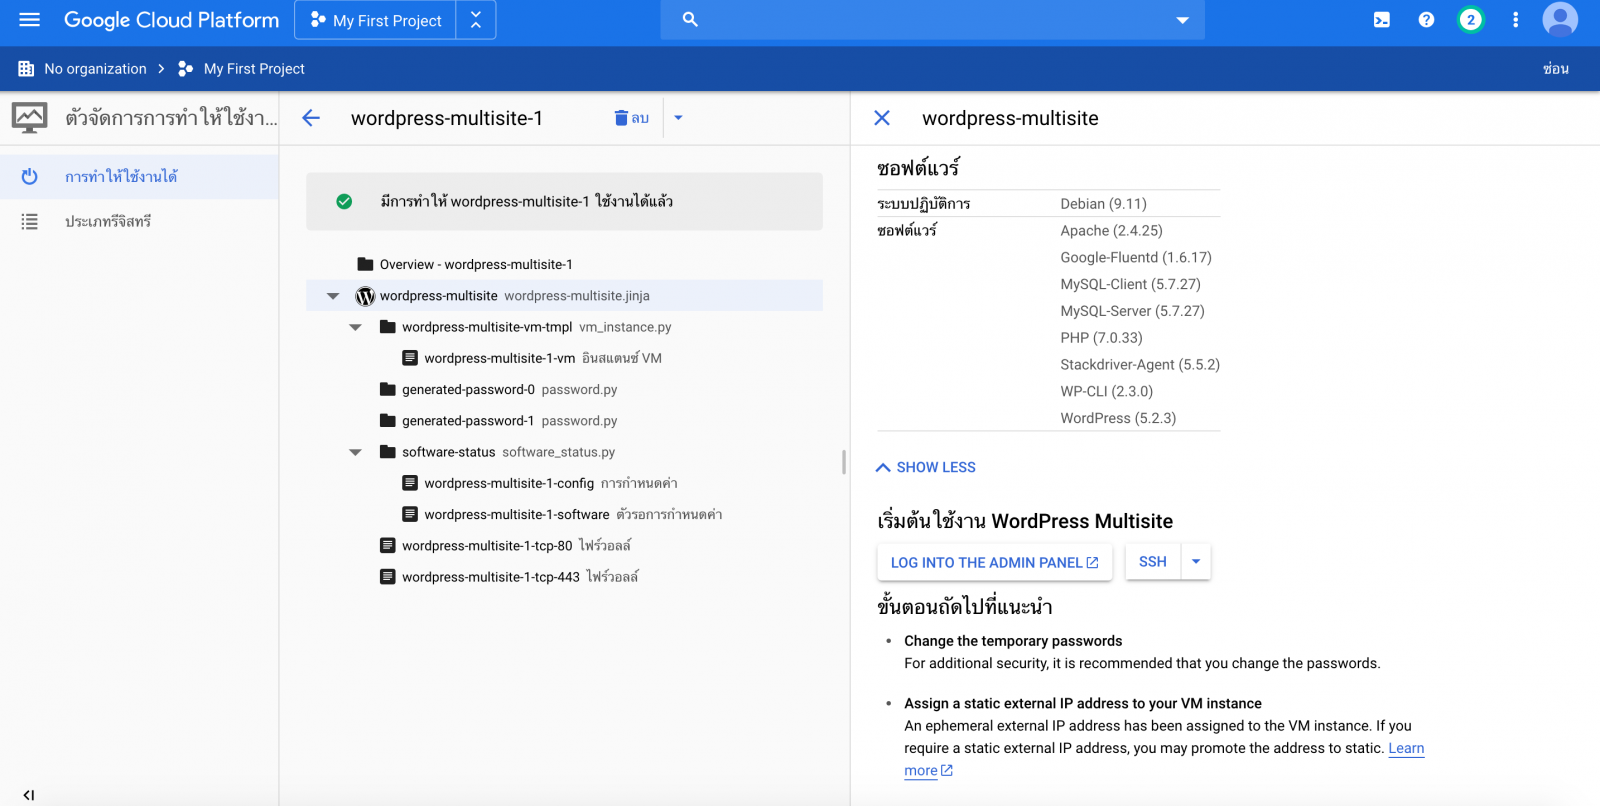Click the PHP (7.0.33) entry
The image size is (1600, 806).
tap(1101, 338)
